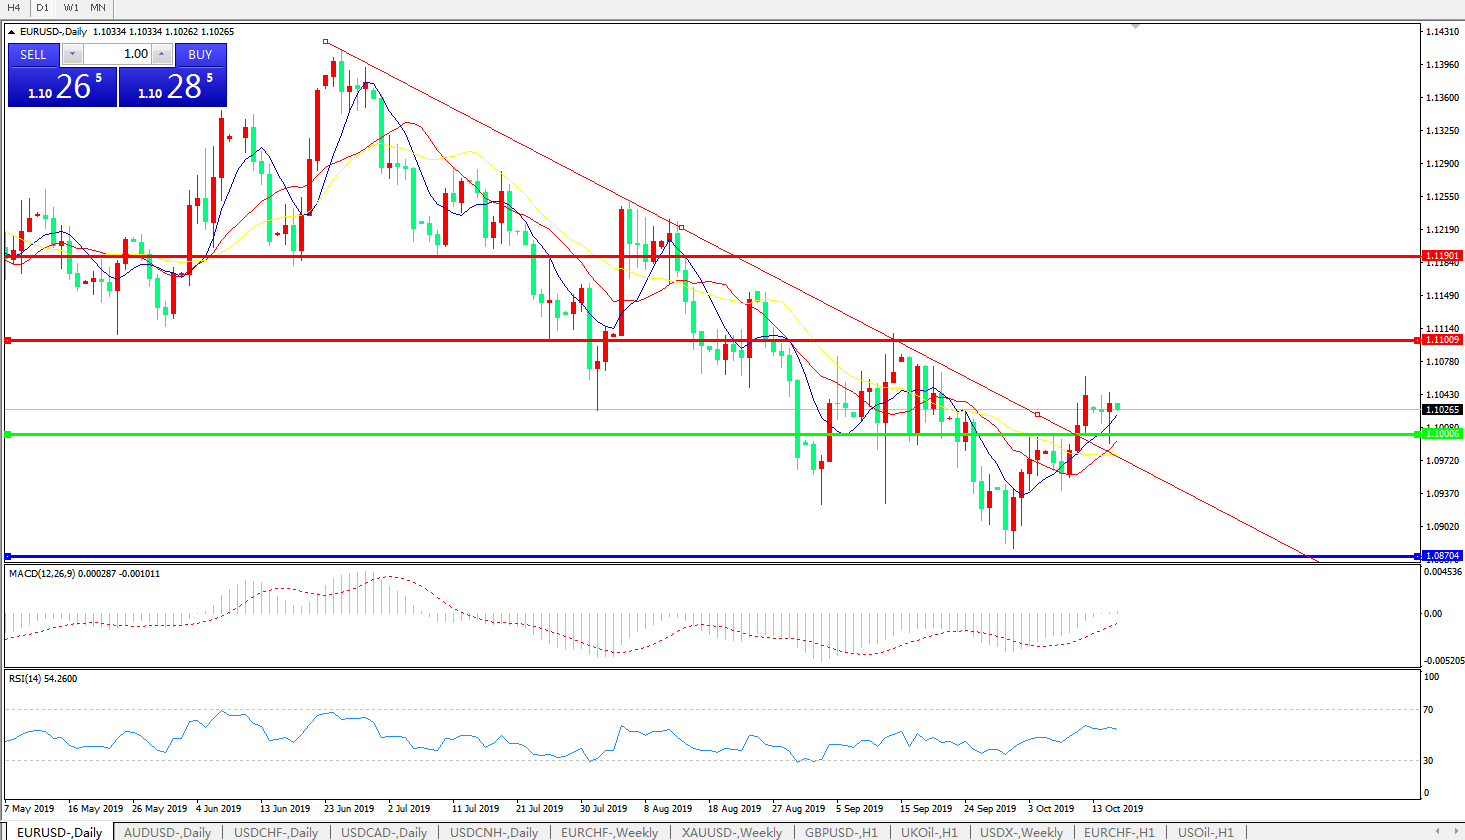Select the green 1.10006 line's left handle

pos(8,435)
